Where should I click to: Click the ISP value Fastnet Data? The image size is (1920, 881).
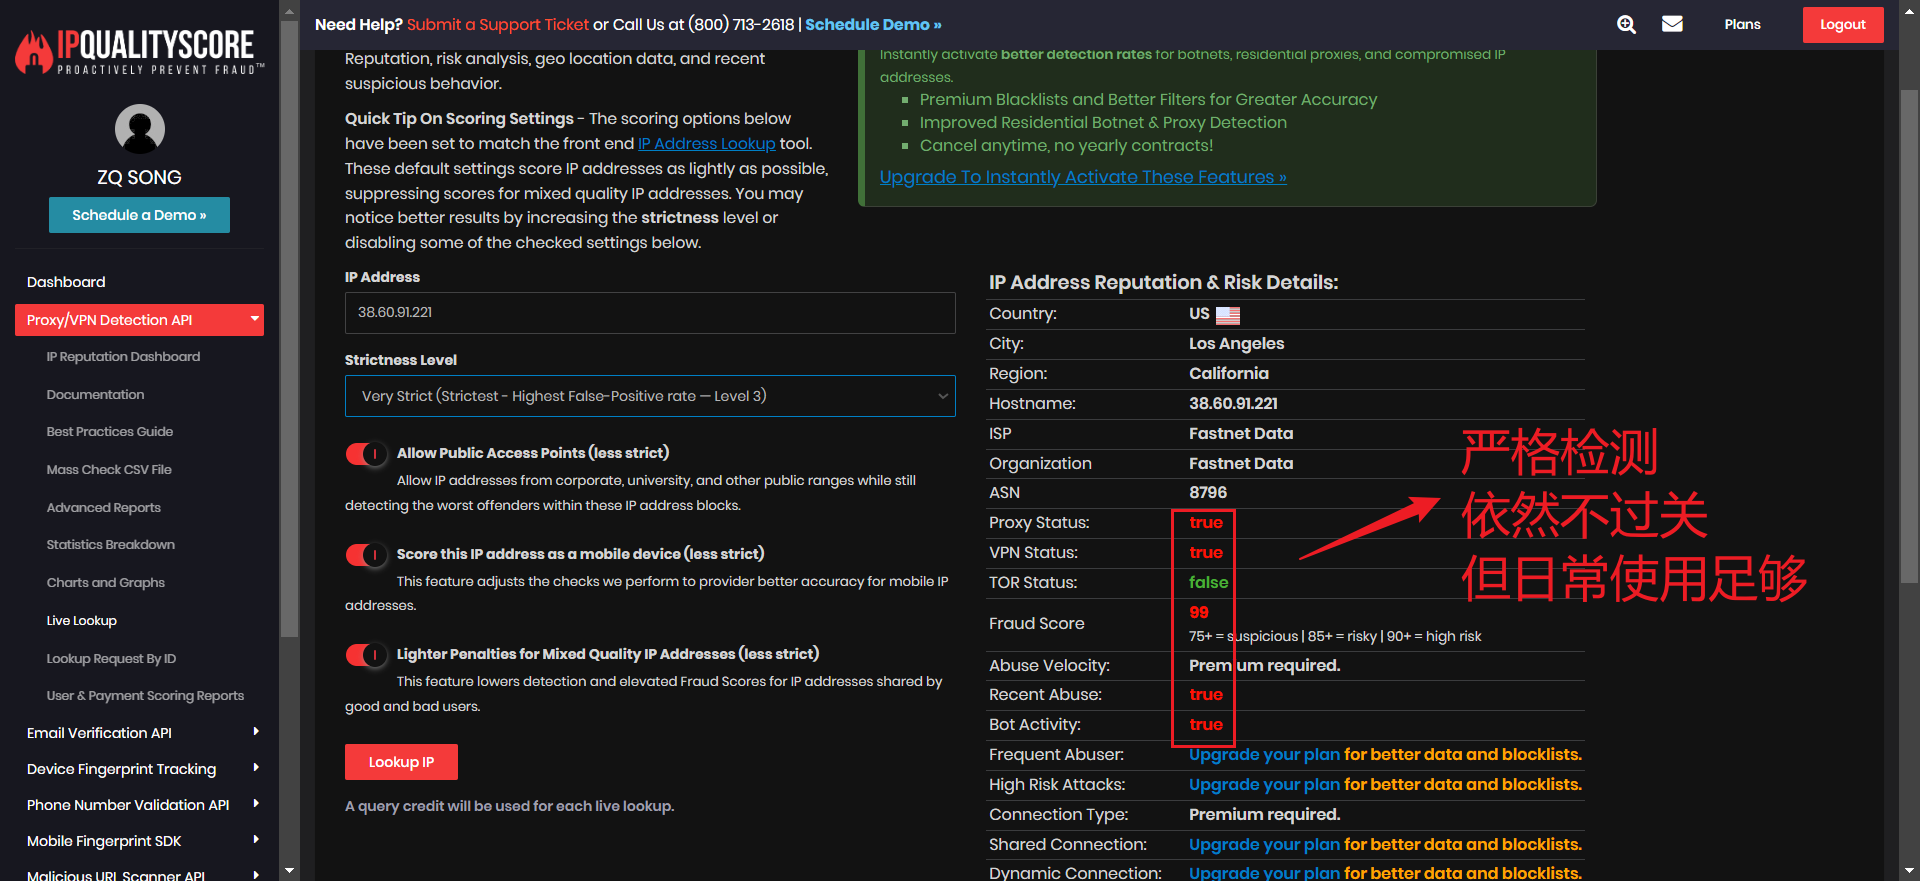pos(1241,434)
